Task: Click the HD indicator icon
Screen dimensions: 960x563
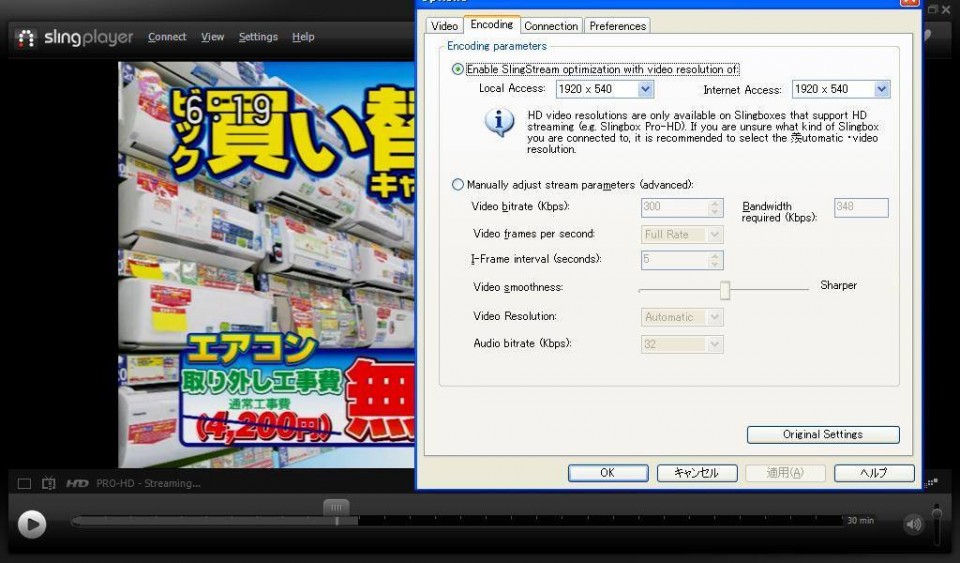Action: [77, 484]
